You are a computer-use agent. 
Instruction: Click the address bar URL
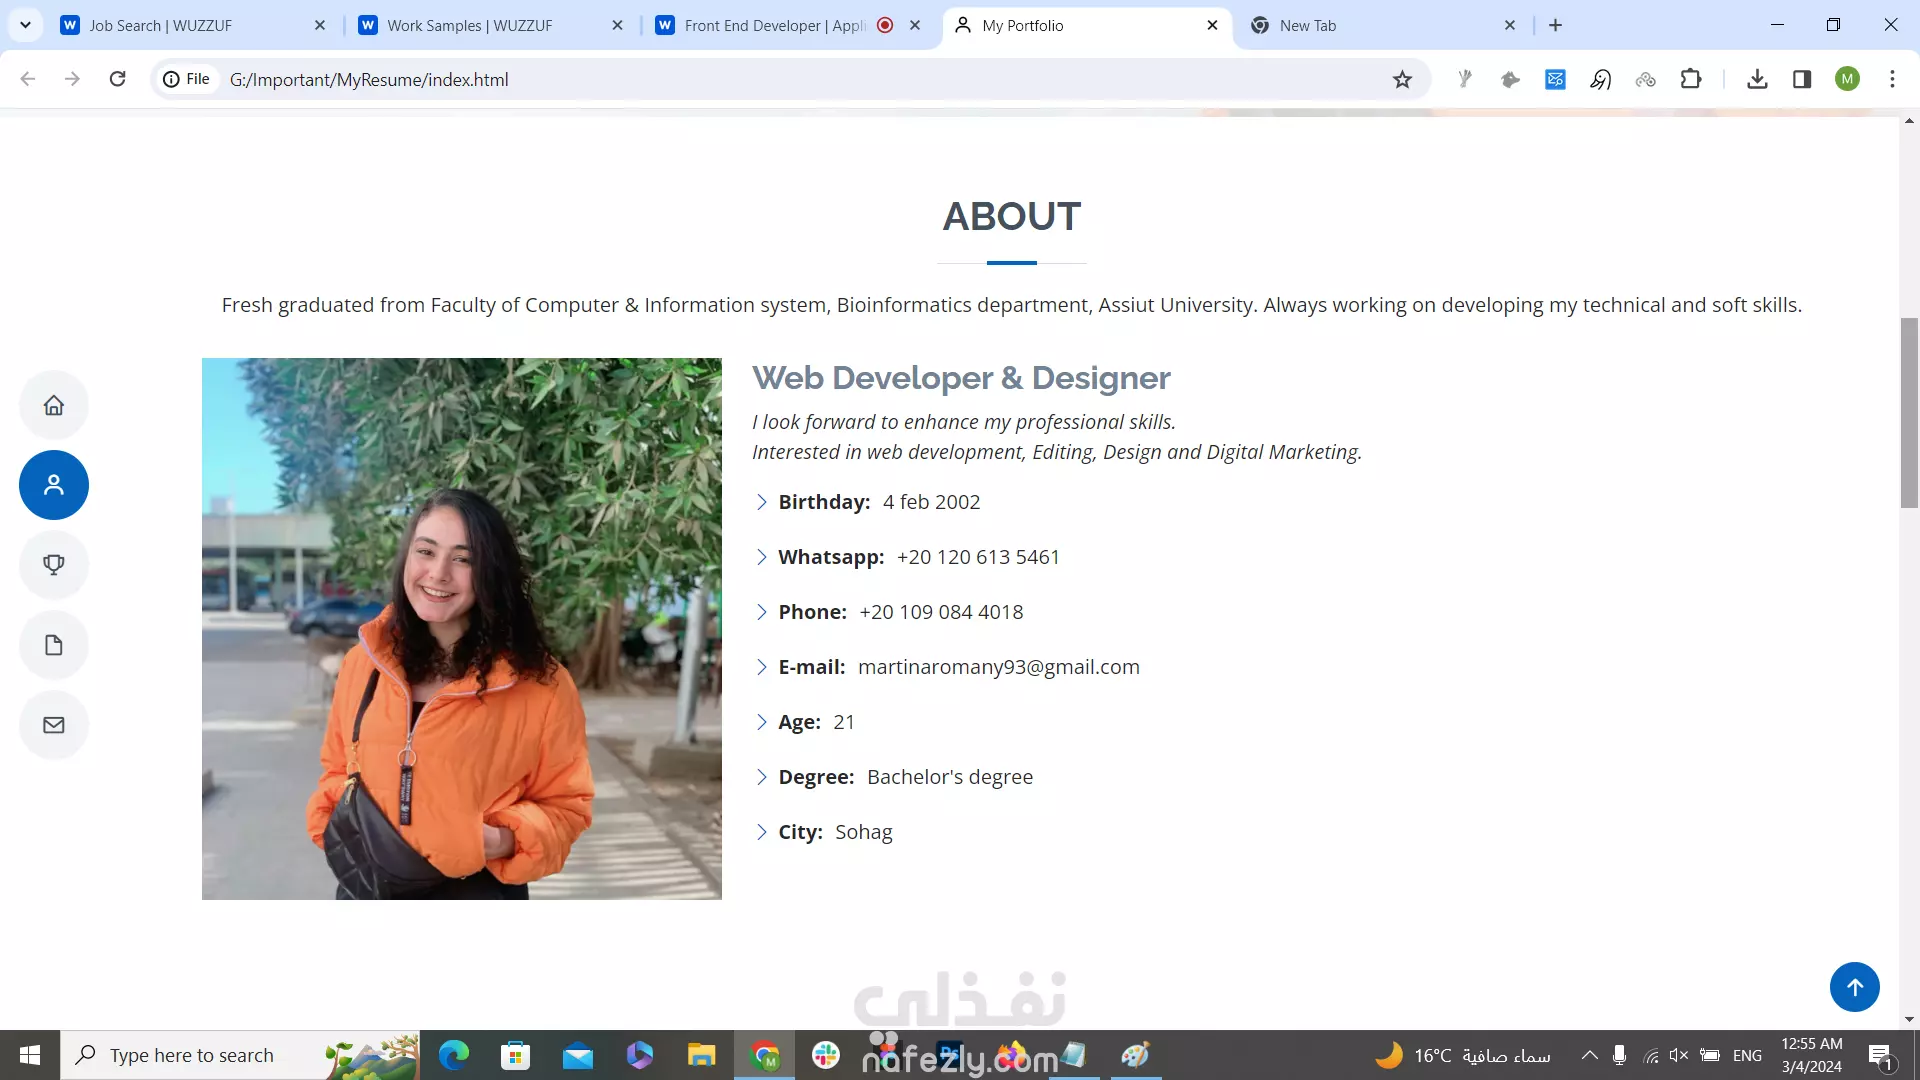(369, 79)
